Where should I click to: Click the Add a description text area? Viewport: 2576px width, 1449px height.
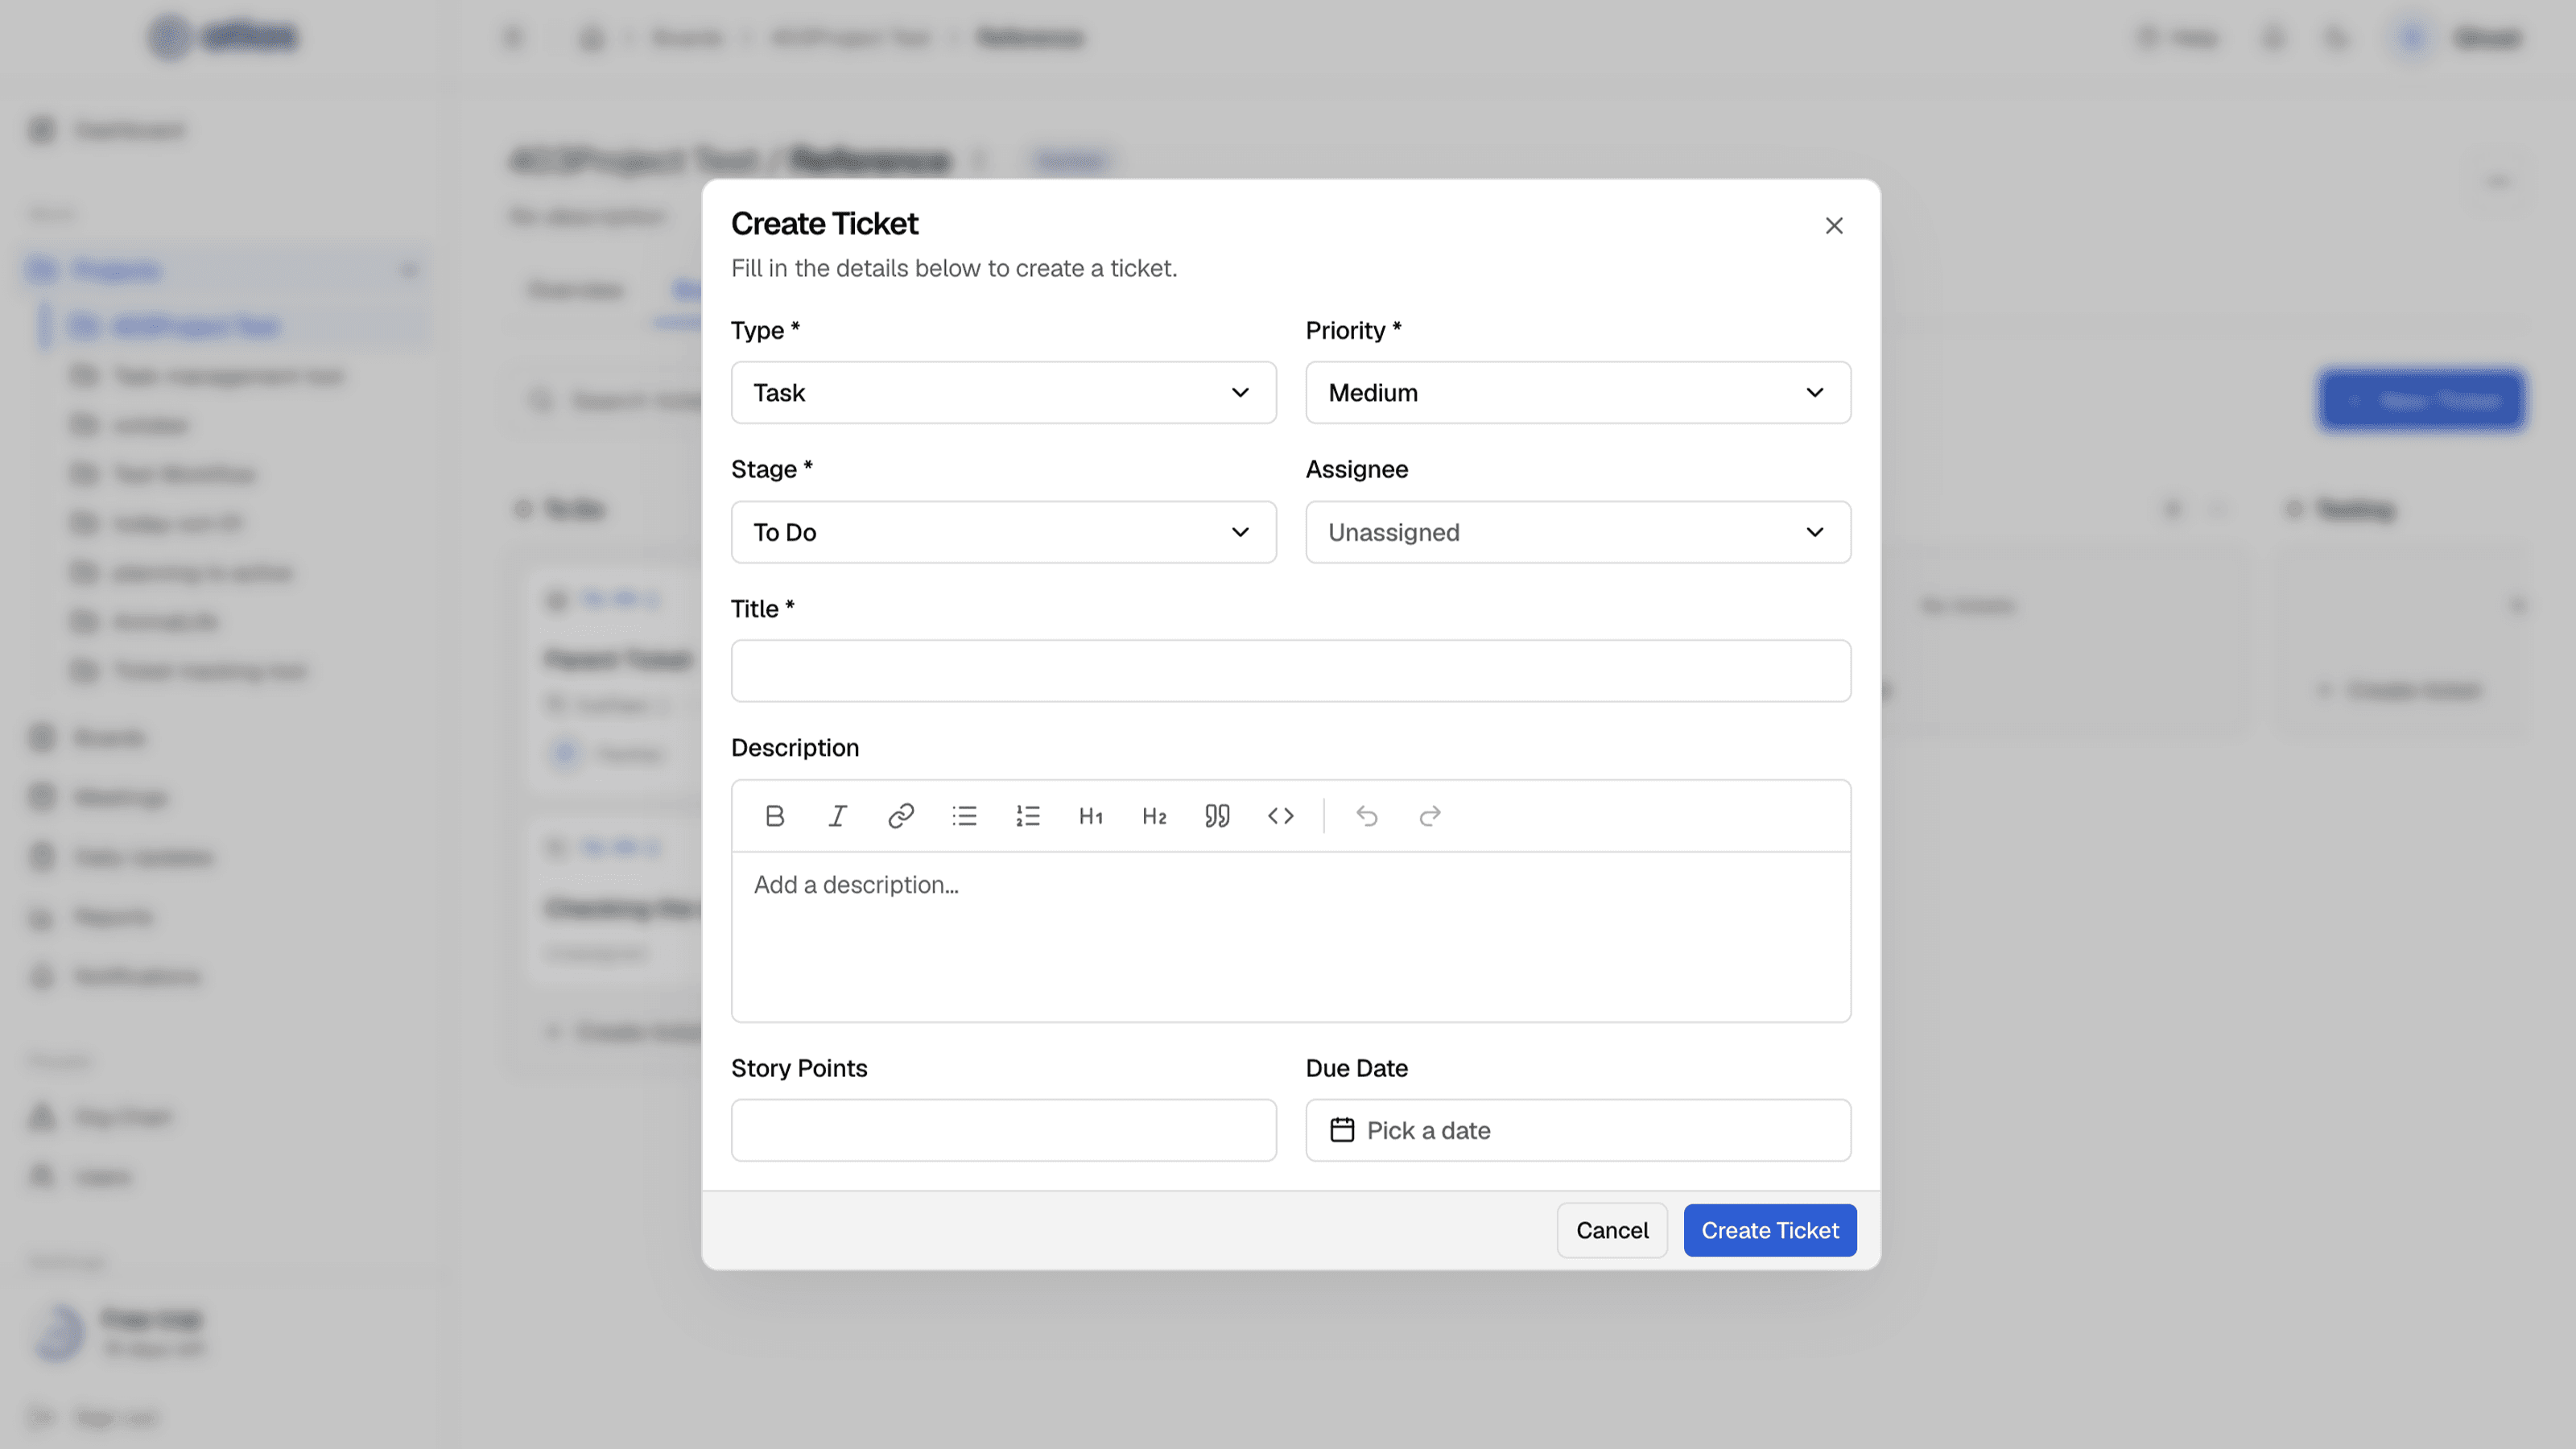pyautogui.click(x=1291, y=937)
